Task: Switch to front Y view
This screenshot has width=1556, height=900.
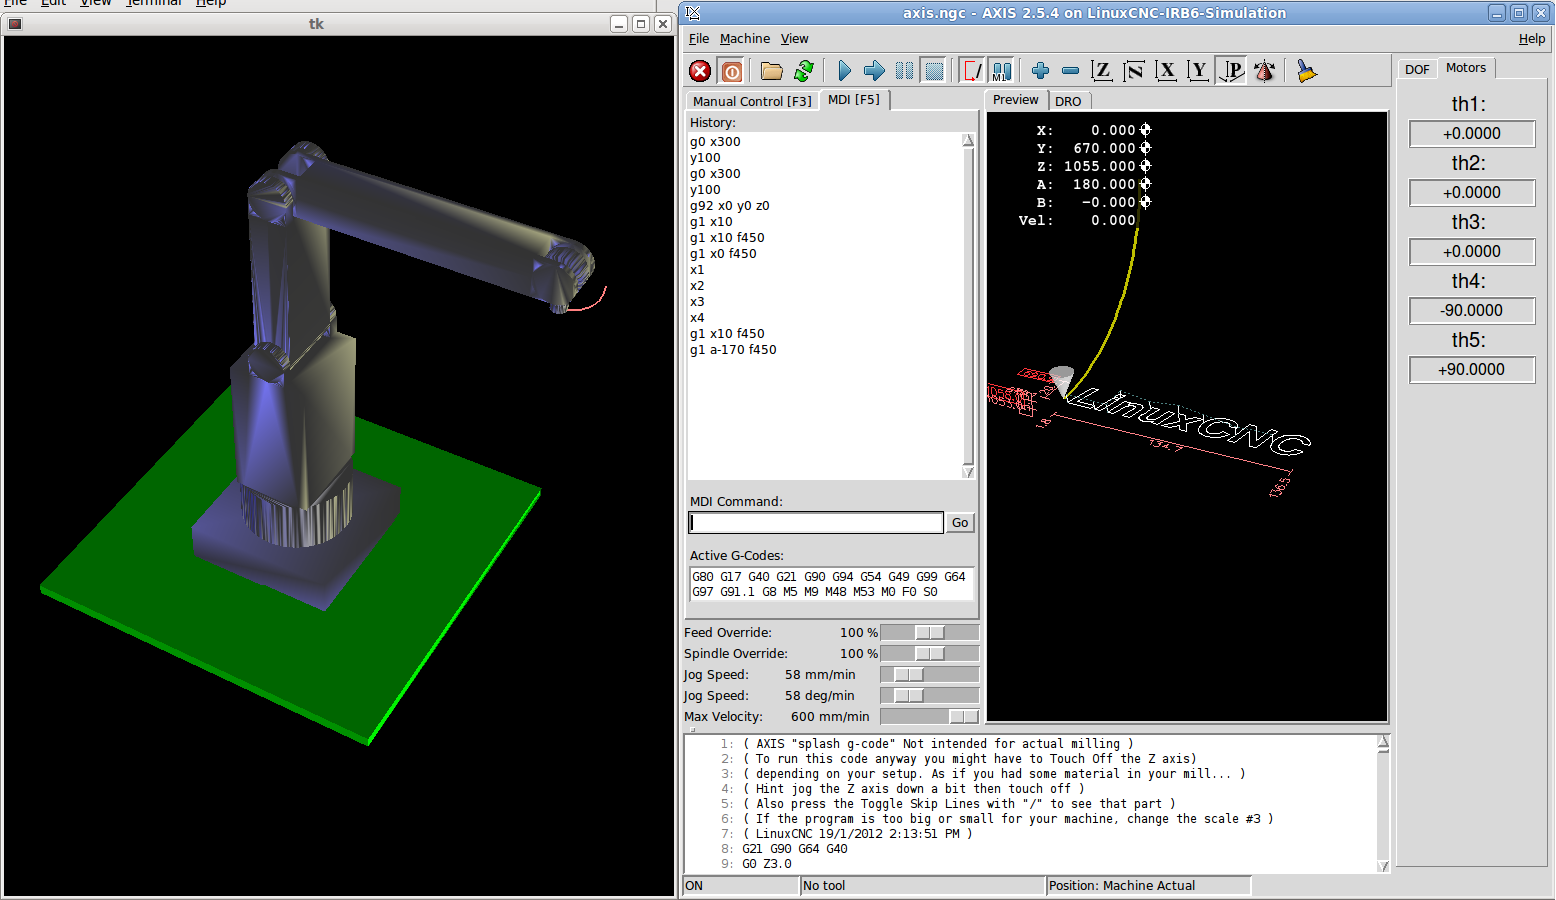Action: pos(1198,71)
